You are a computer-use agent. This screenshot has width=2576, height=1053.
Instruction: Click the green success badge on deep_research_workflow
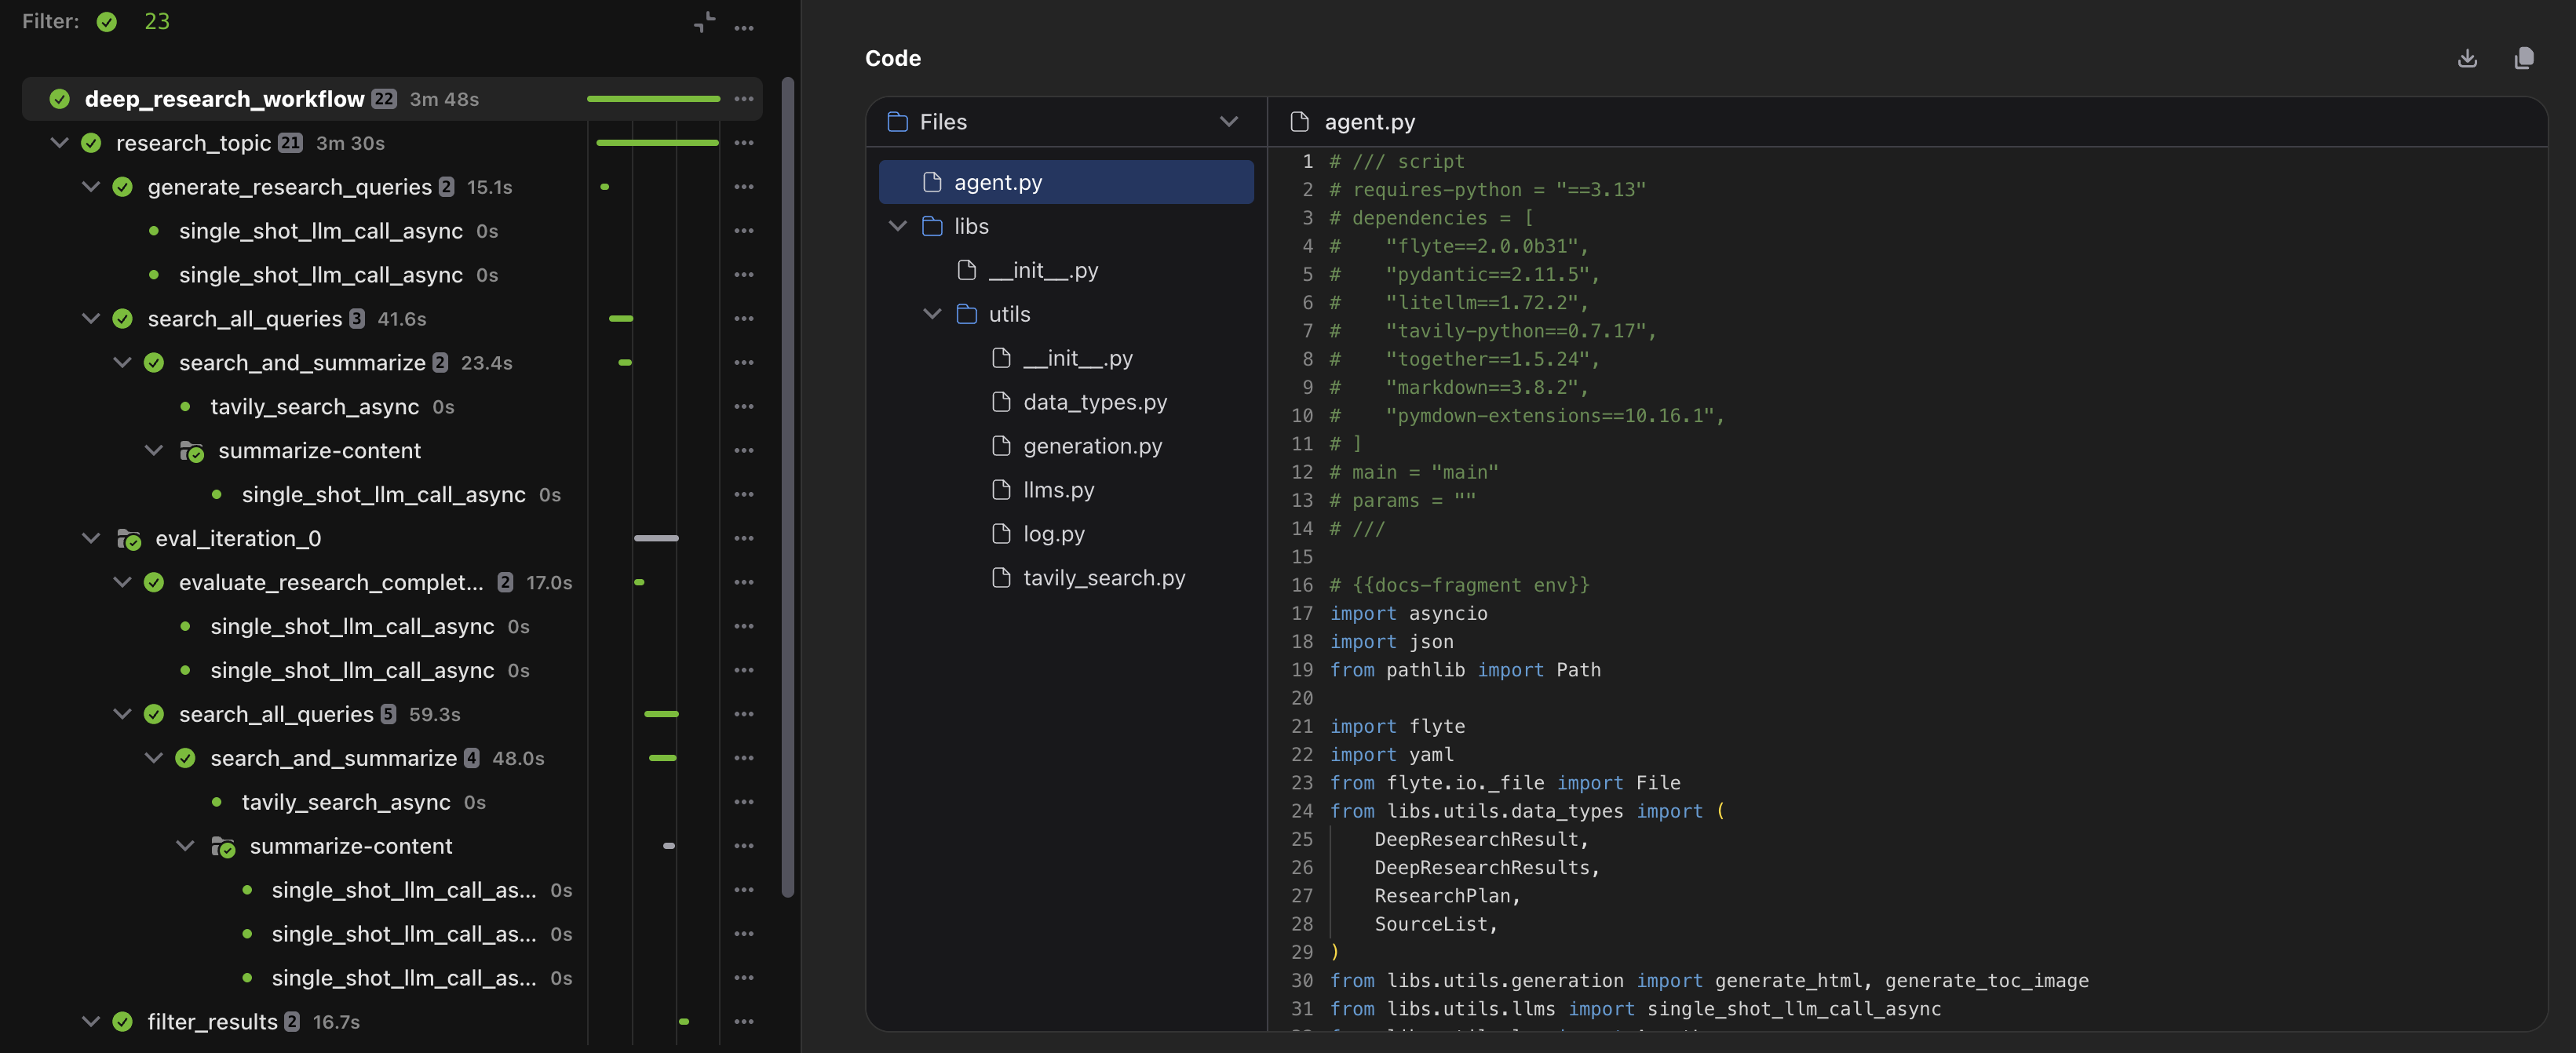click(59, 98)
